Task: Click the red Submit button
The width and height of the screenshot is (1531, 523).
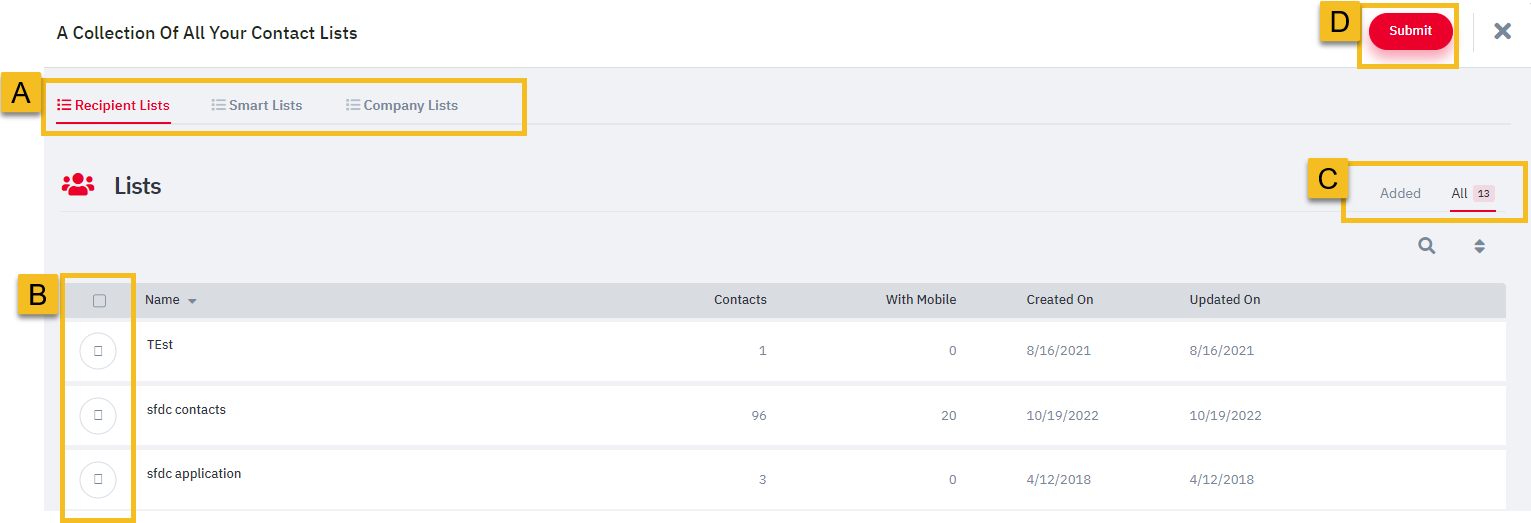Action: tap(1410, 31)
